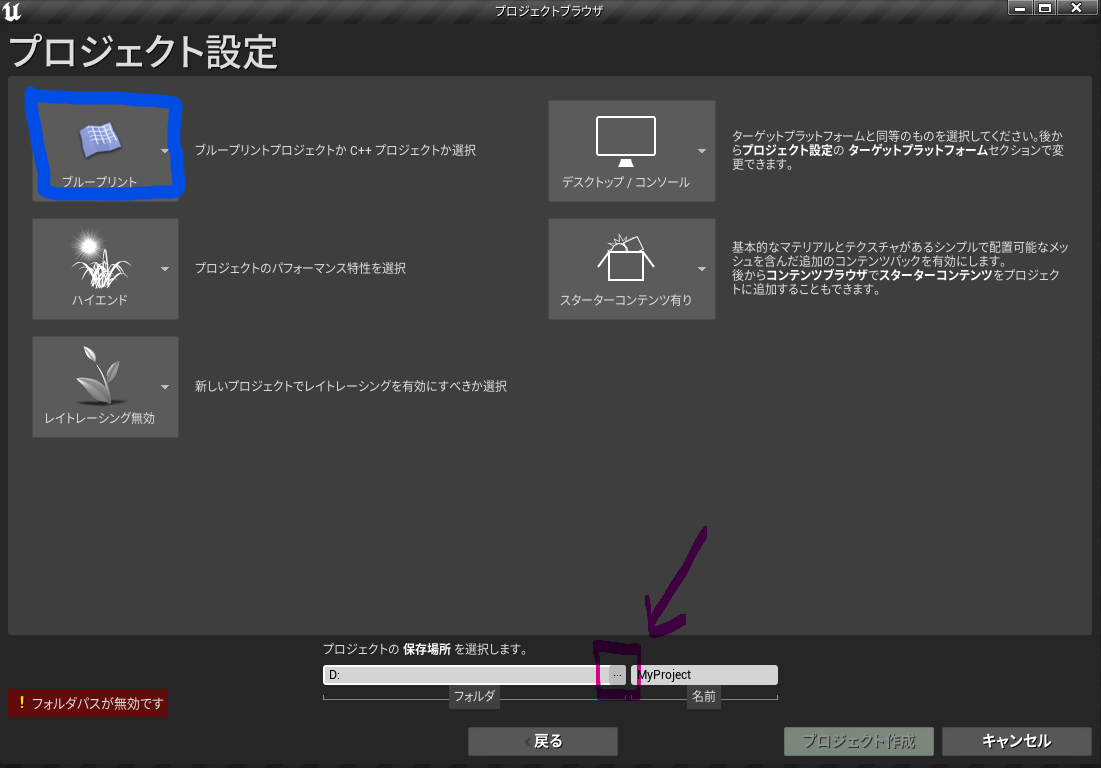
Task: Click the プロジェクトのパフォーマンス特性を選択 text
Action: pos(300,268)
